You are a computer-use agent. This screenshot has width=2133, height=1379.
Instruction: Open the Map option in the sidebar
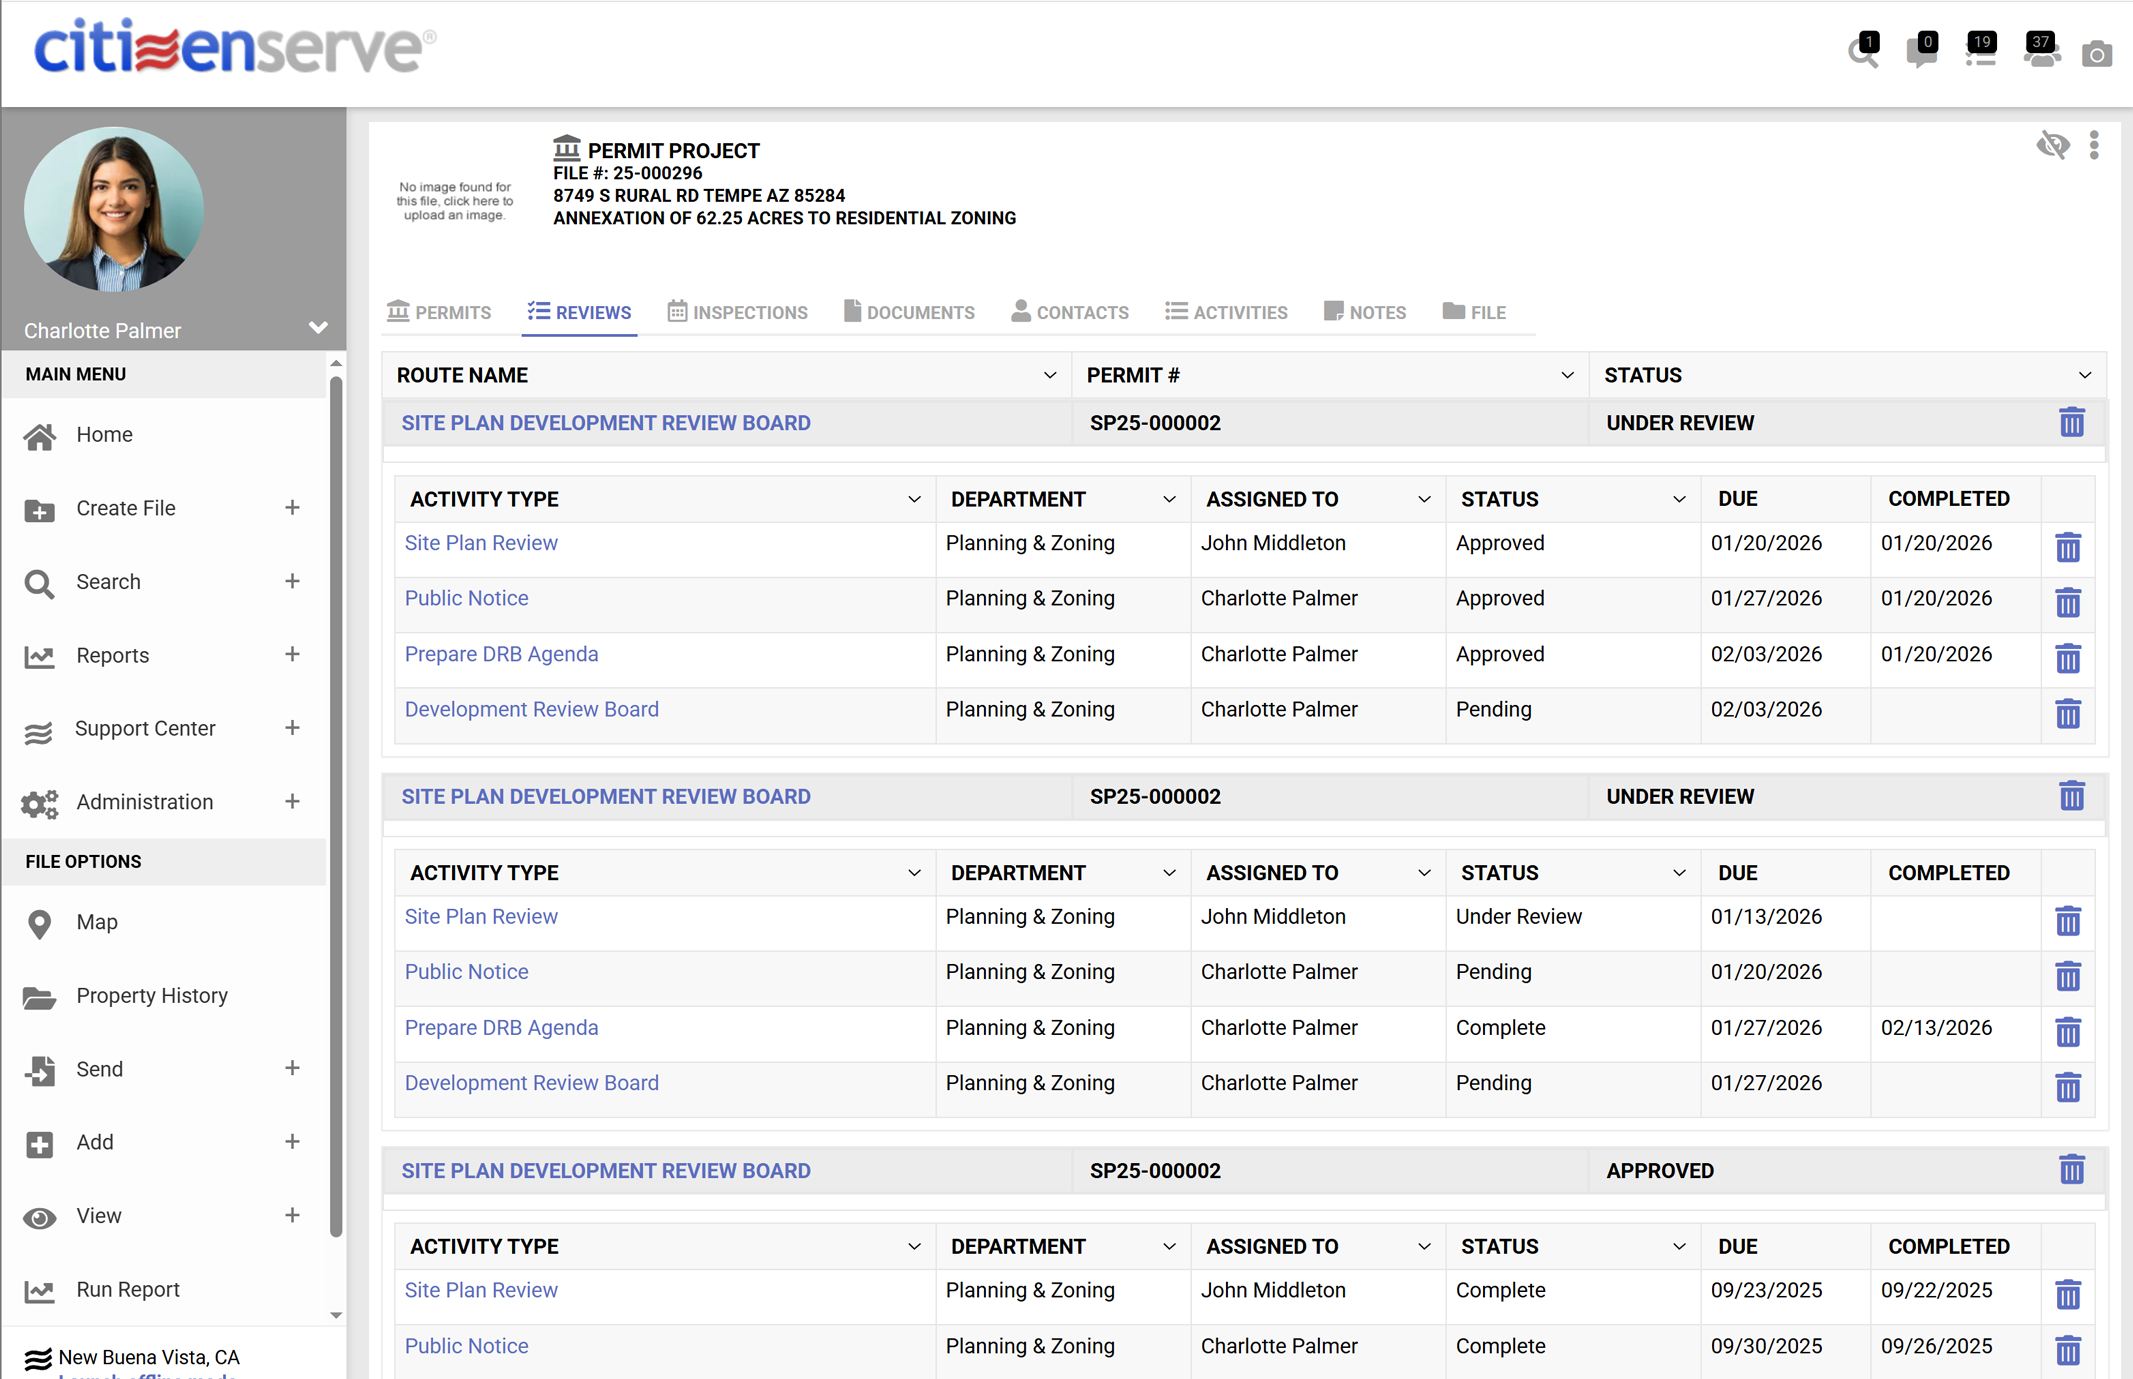pos(97,922)
